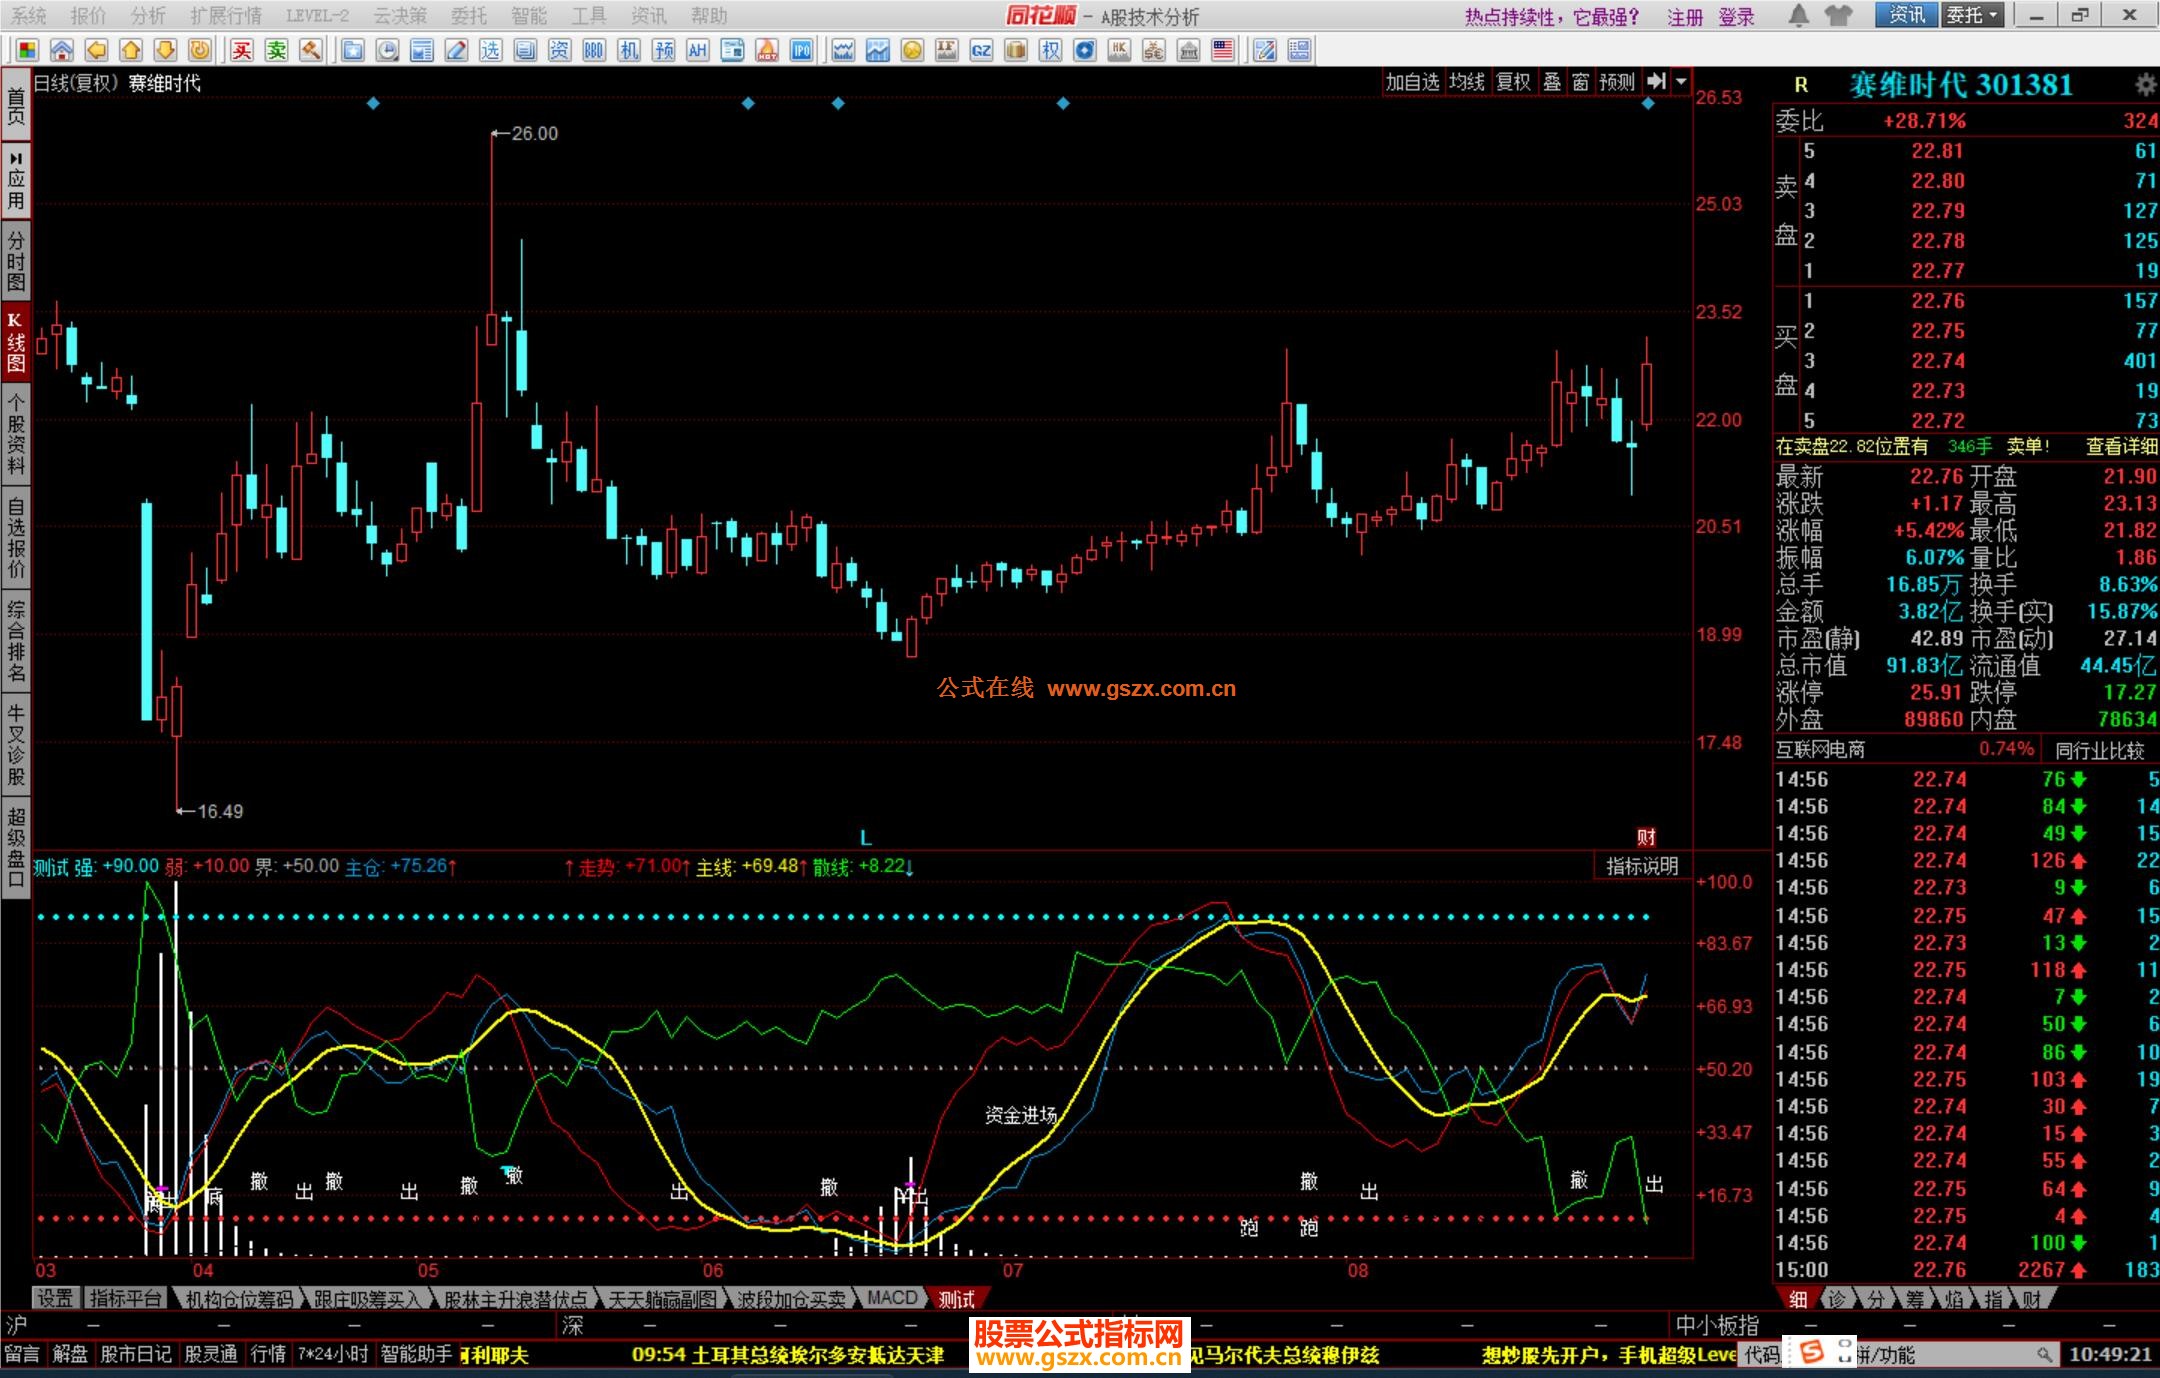Toggle the 叠 overlay chart button
Screen dimensions: 2160x1378
1551,82
